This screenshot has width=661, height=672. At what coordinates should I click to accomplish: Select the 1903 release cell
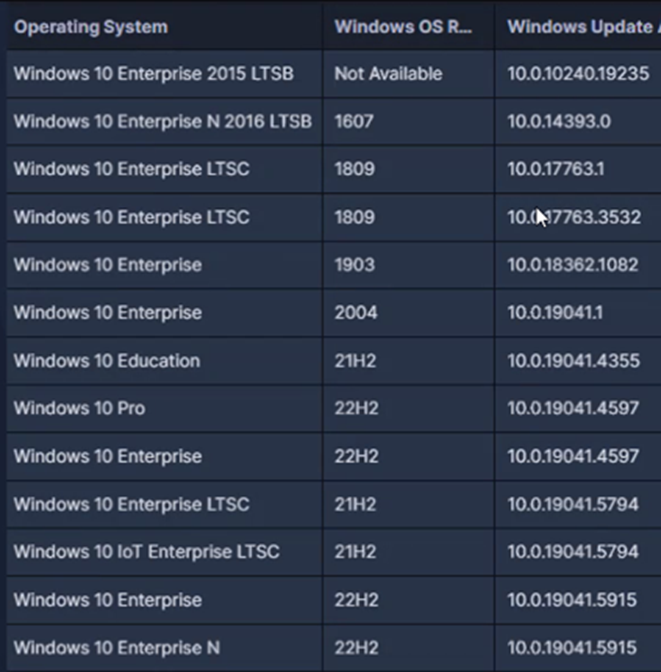(x=355, y=265)
